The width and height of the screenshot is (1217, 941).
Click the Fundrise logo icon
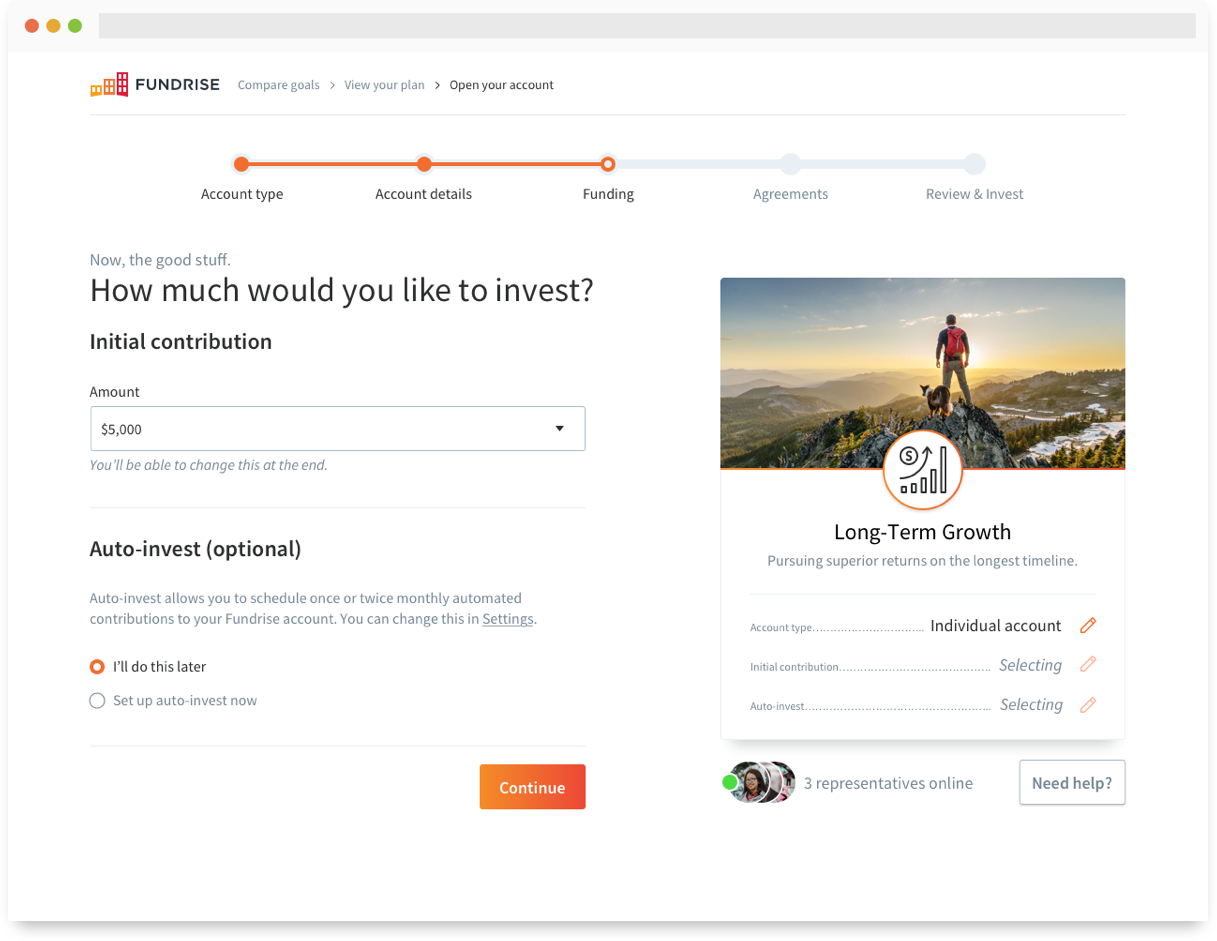click(109, 85)
